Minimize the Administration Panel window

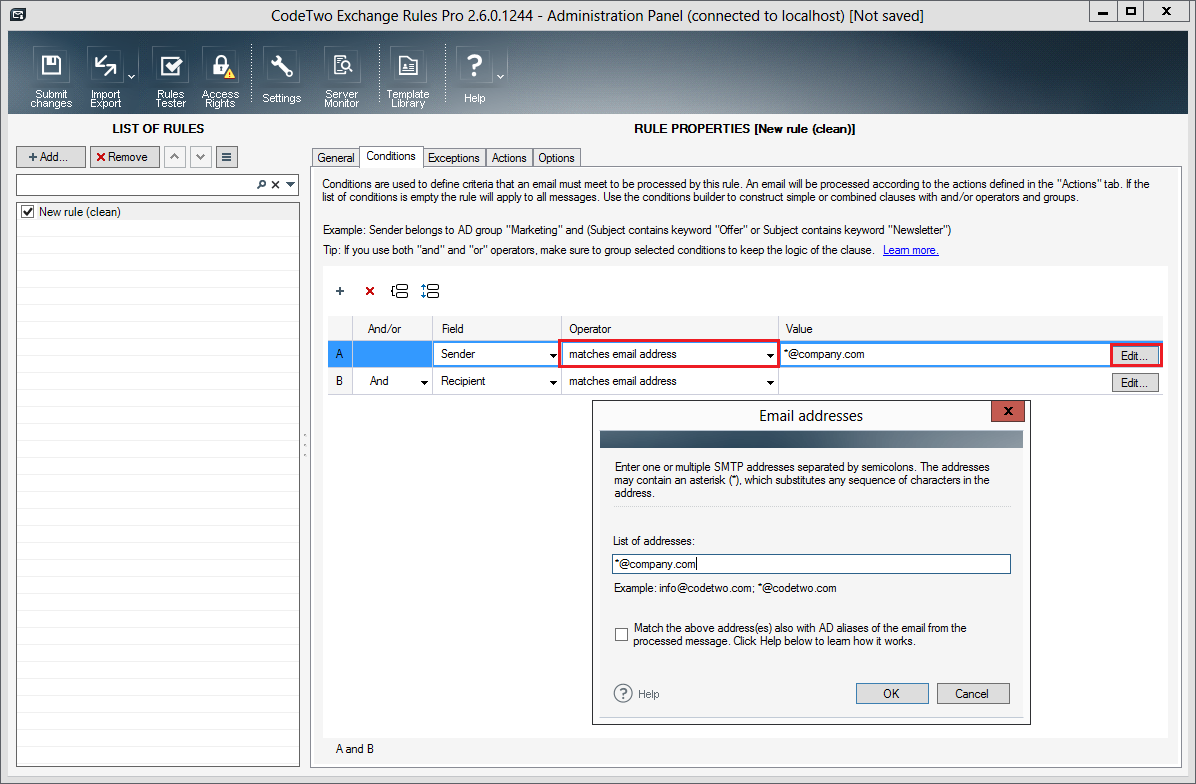coord(1103,11)
